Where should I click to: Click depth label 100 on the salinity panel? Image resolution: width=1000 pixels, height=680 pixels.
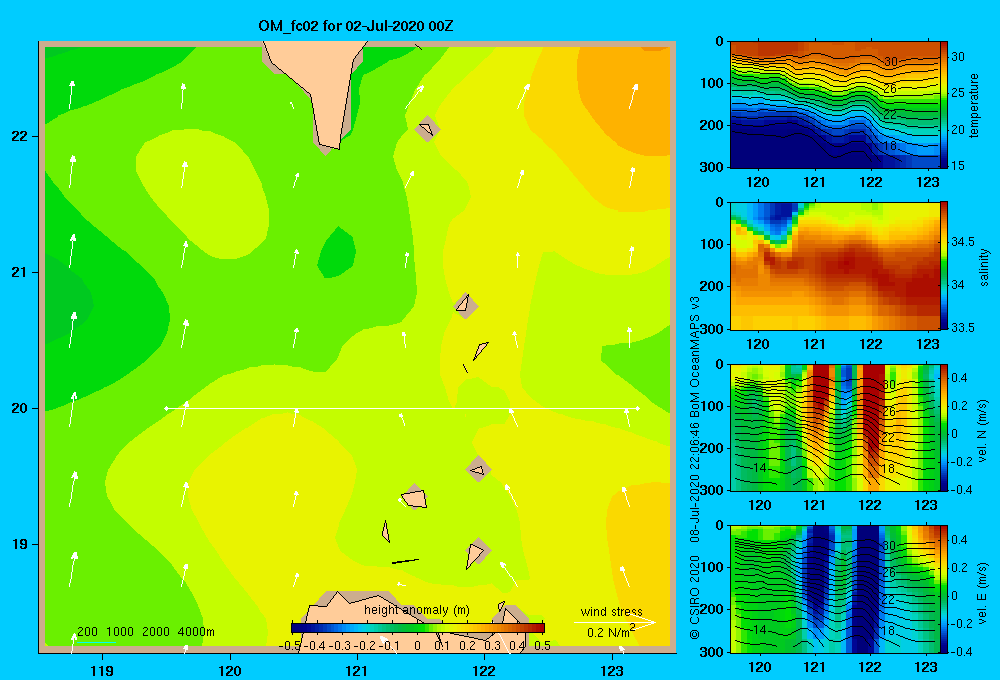712,244
